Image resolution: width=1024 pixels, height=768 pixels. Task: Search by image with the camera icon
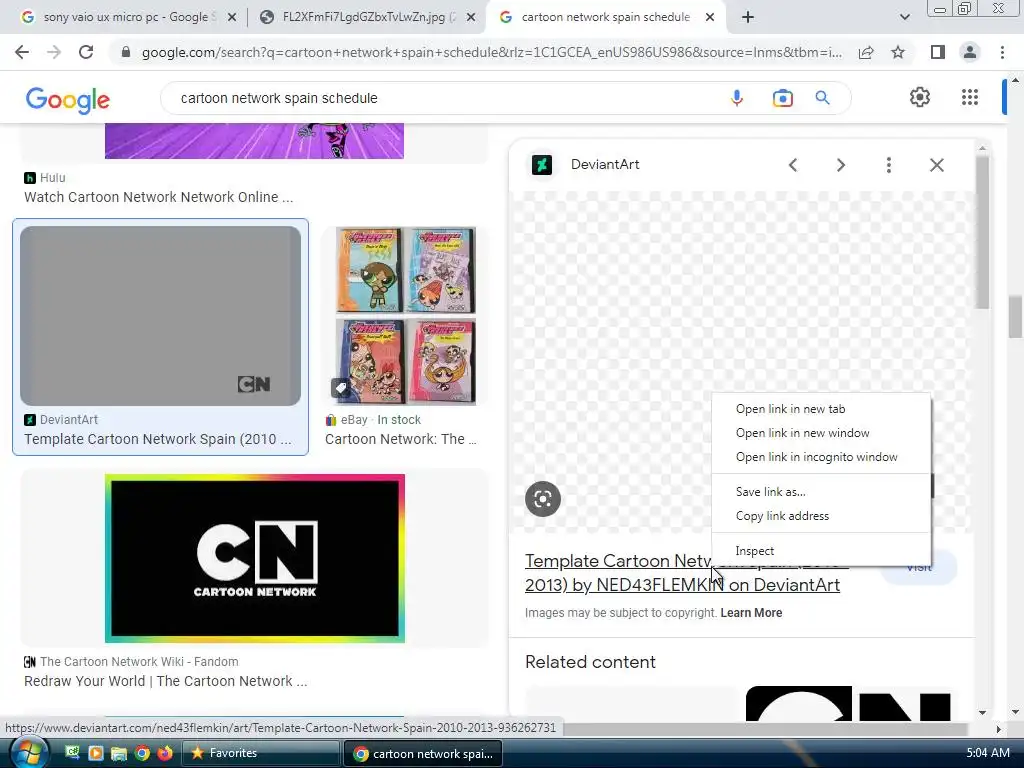coord(782,98)
